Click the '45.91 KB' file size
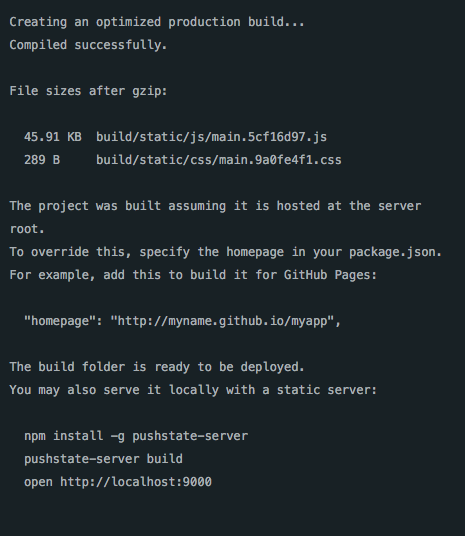 tap(53, 137)
